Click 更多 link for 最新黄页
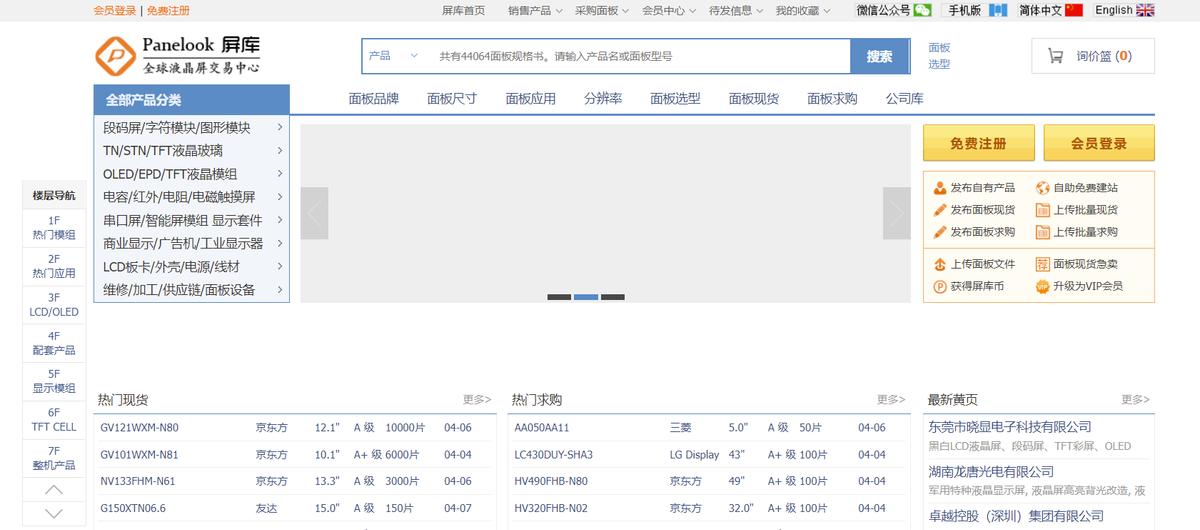This screenshot has width=1200, height=530. tap(1135, 399)
